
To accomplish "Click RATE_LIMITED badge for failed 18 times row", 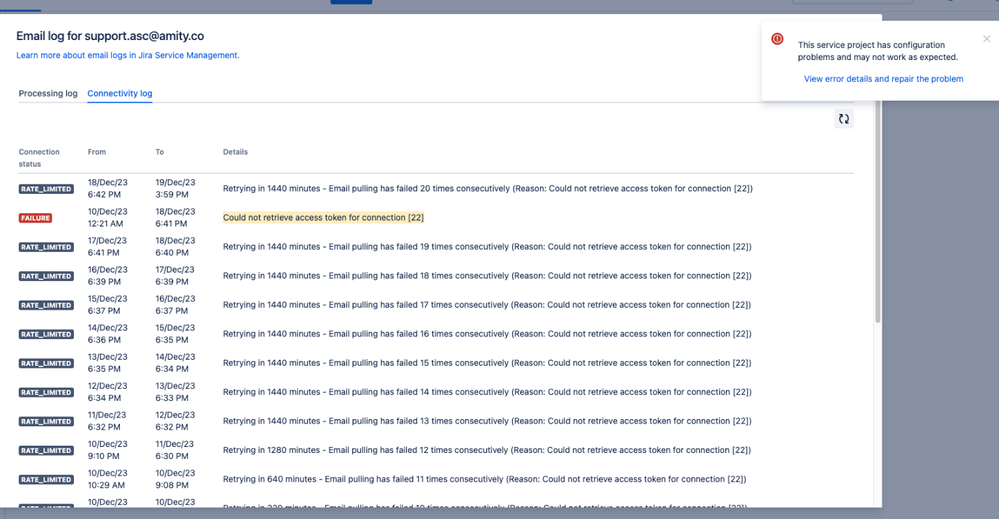I will [46, 276].
